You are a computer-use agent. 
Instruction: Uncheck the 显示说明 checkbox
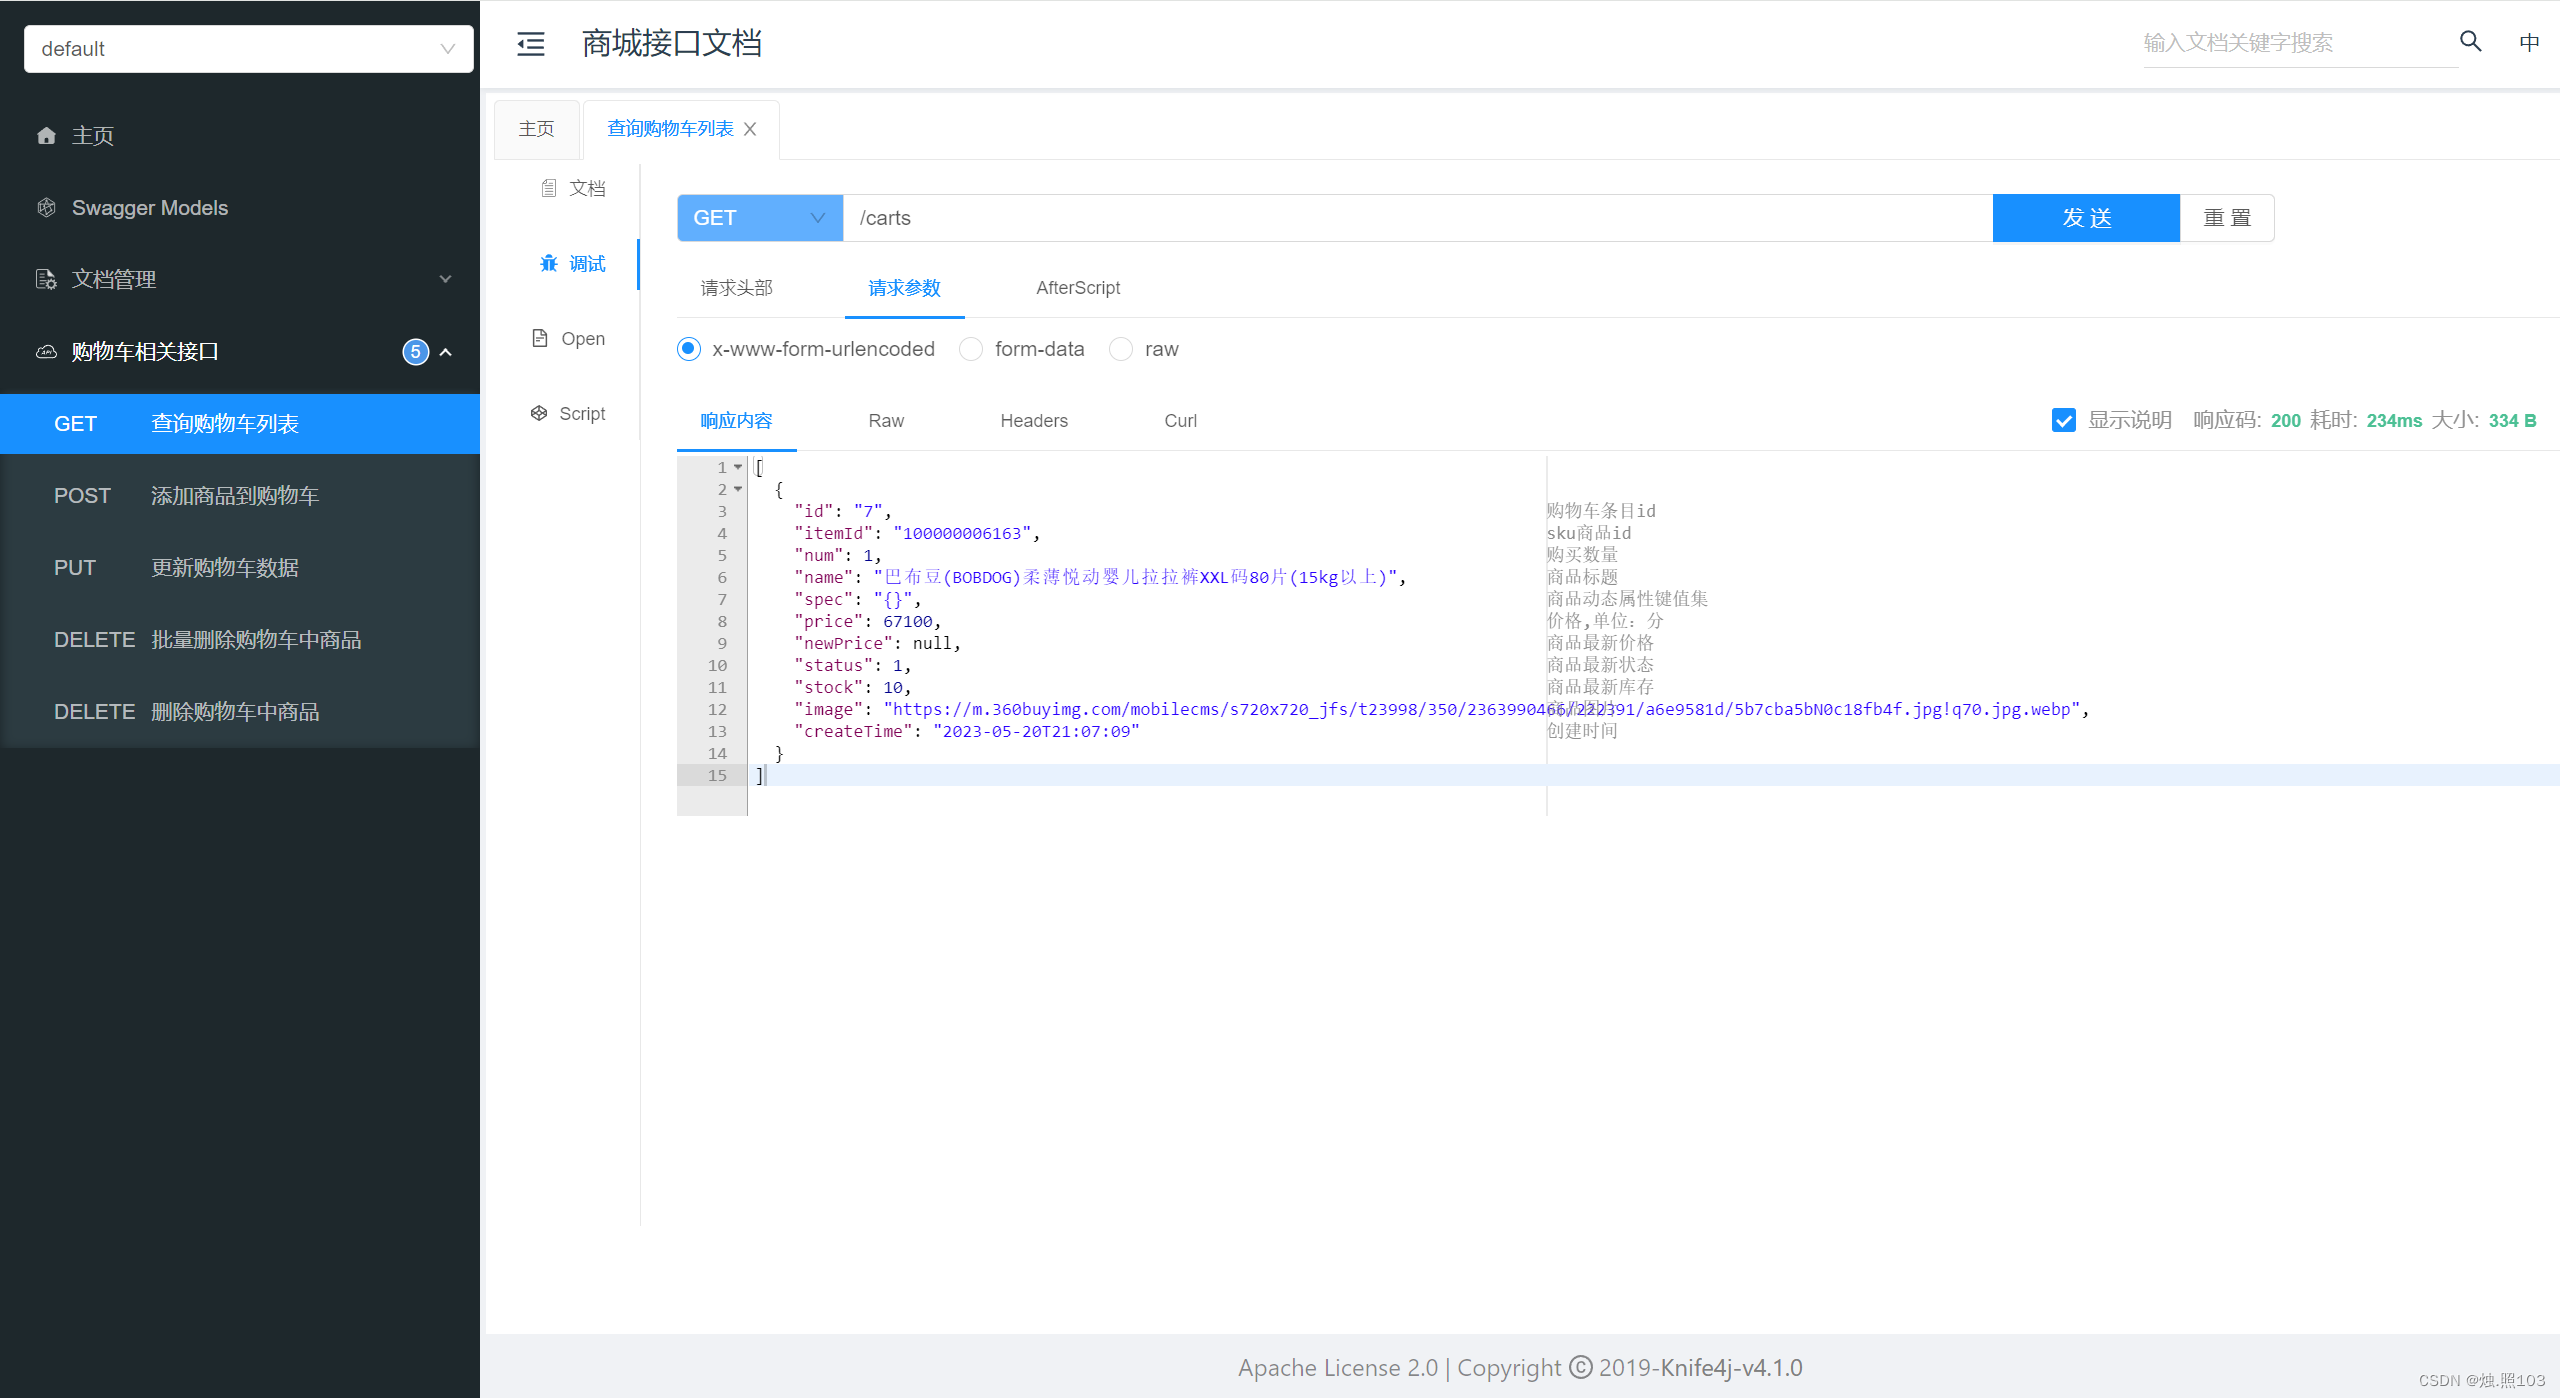click(x=2063, y=420)
